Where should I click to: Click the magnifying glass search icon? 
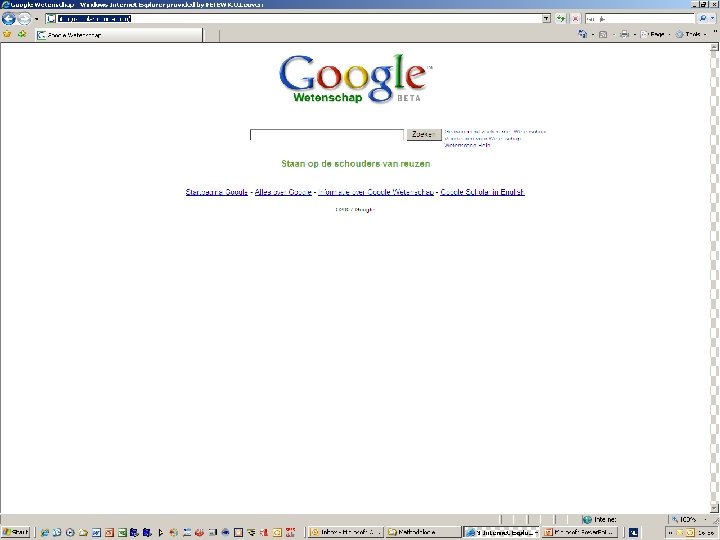coord(703,19)
